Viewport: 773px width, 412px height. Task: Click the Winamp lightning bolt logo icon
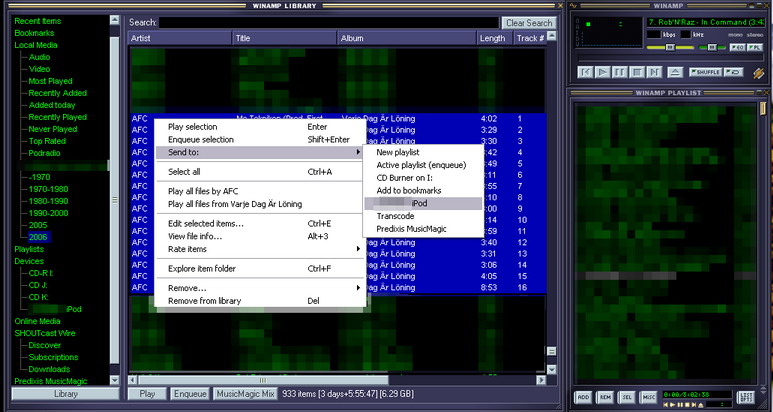point(758,72)
